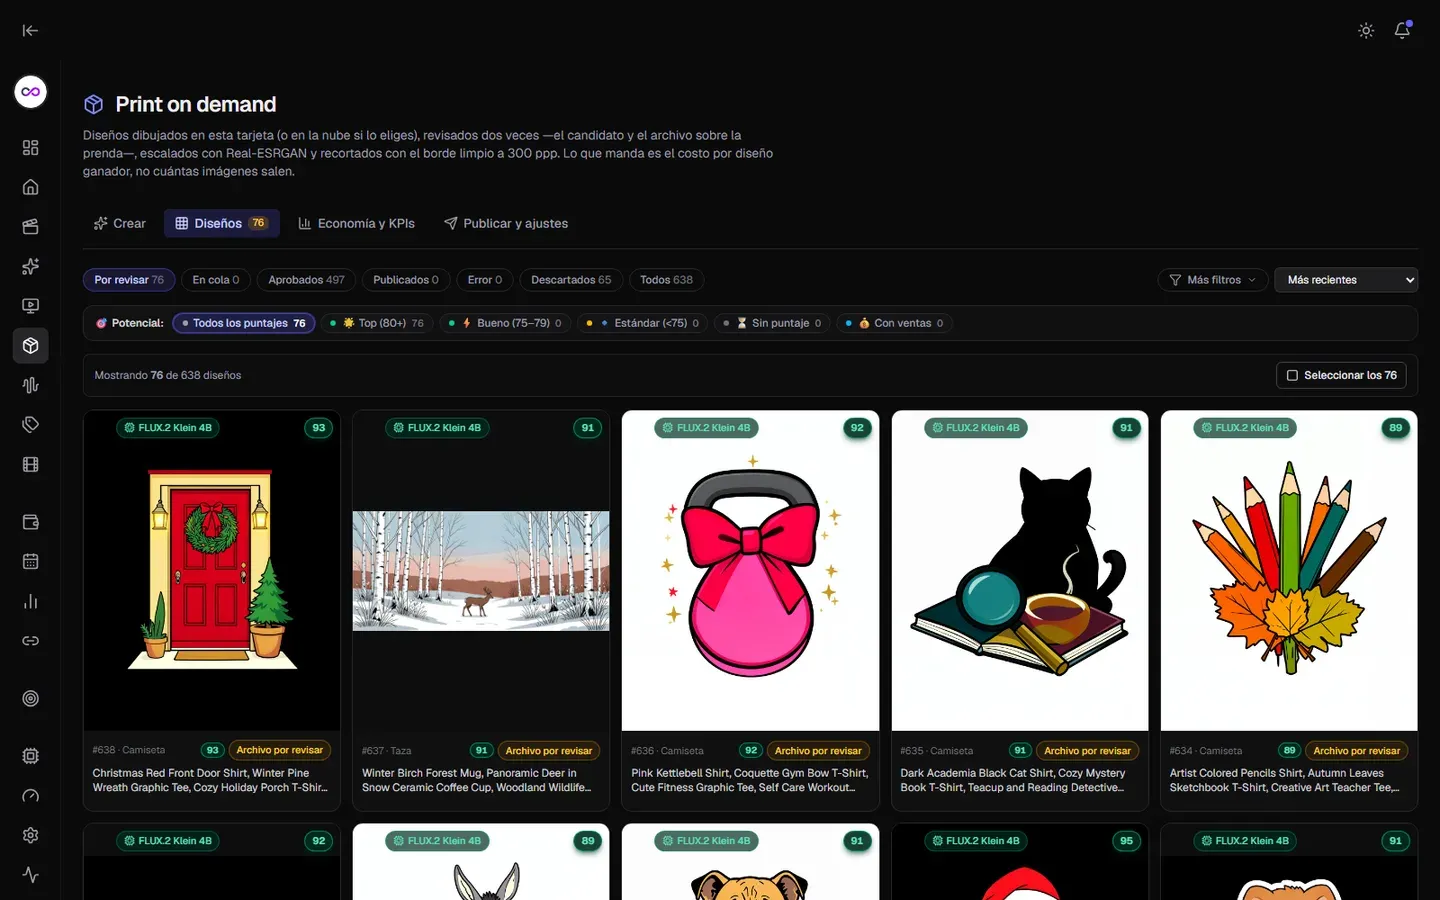Viewport: 1440px width, 900px height.
Task: Open the chain link icon in sidebar
Action: [x=31, y=641]
